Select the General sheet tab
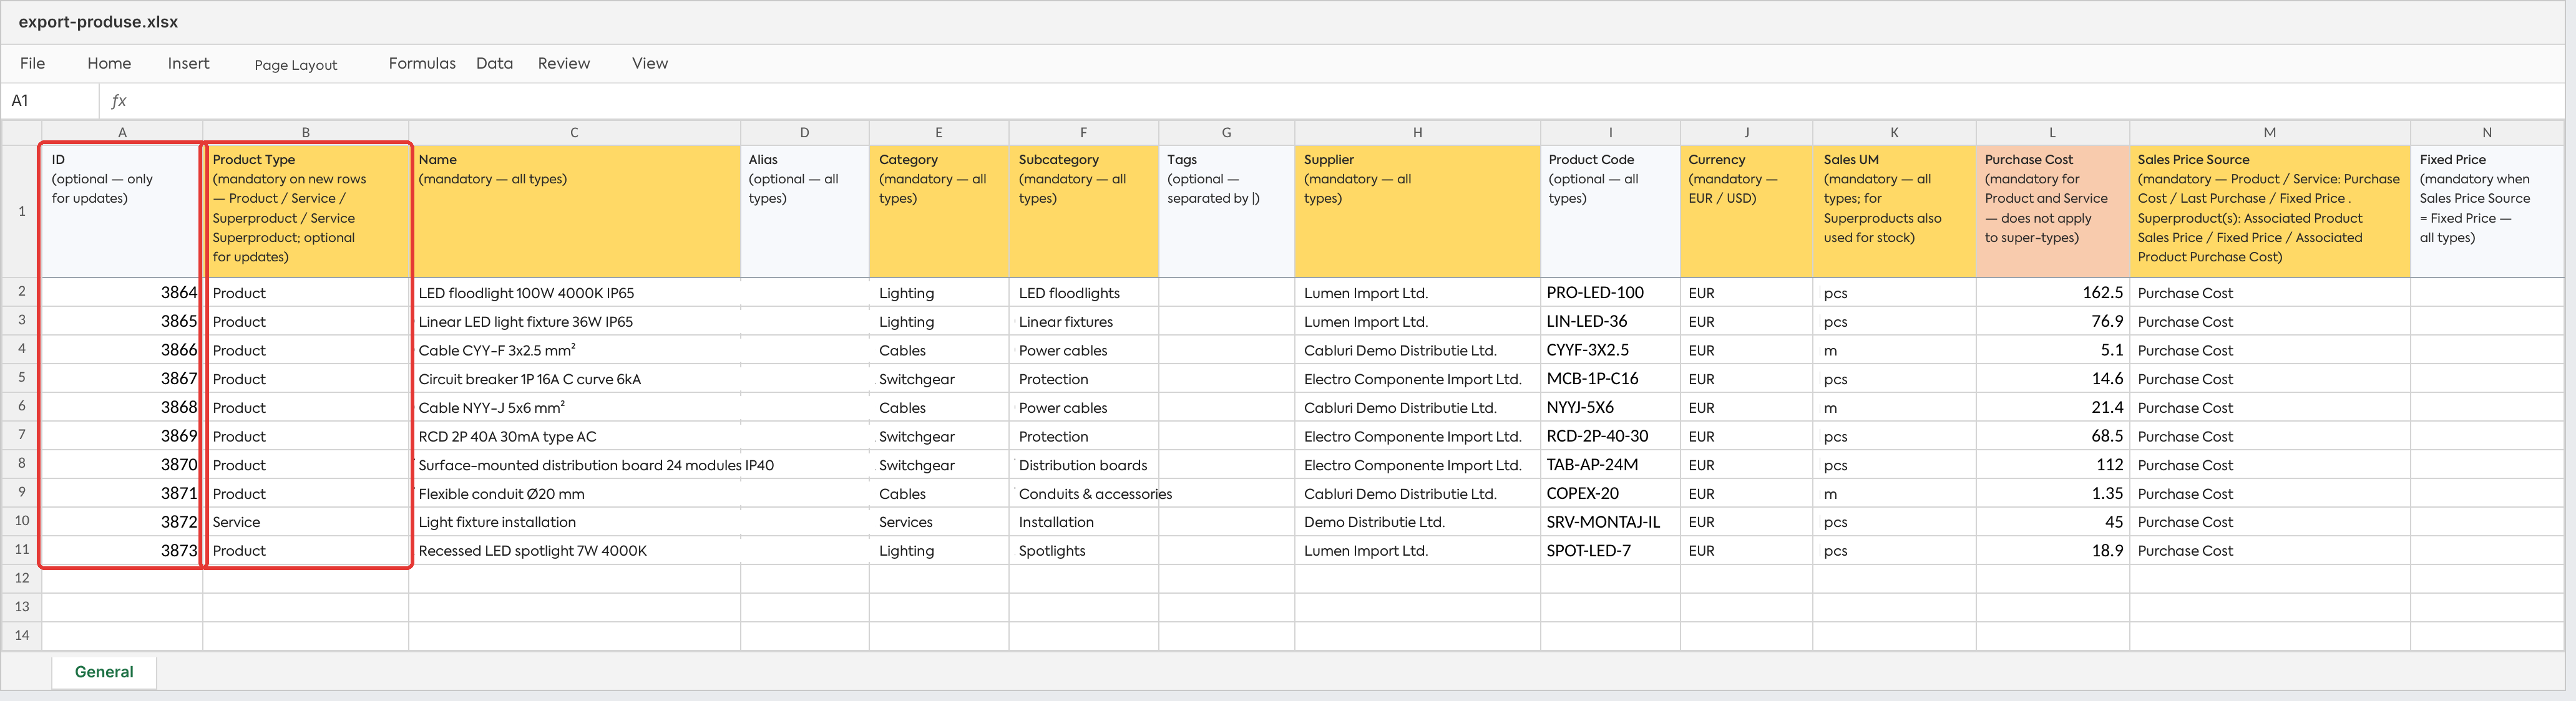 click(x=104, y=672)
